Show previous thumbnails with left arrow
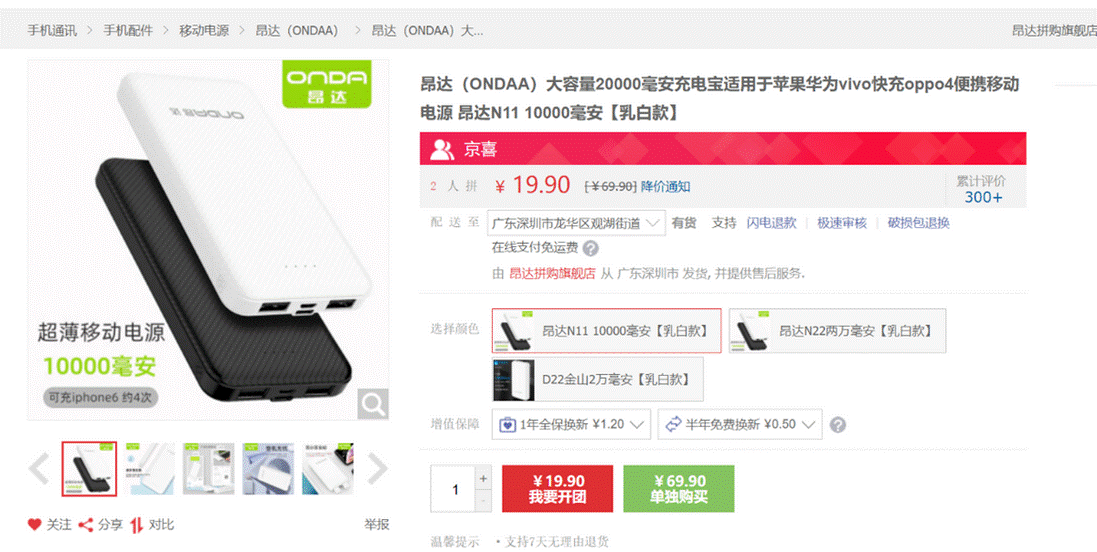The height and width of the screenshot is (552, 1097). [39, 469]
